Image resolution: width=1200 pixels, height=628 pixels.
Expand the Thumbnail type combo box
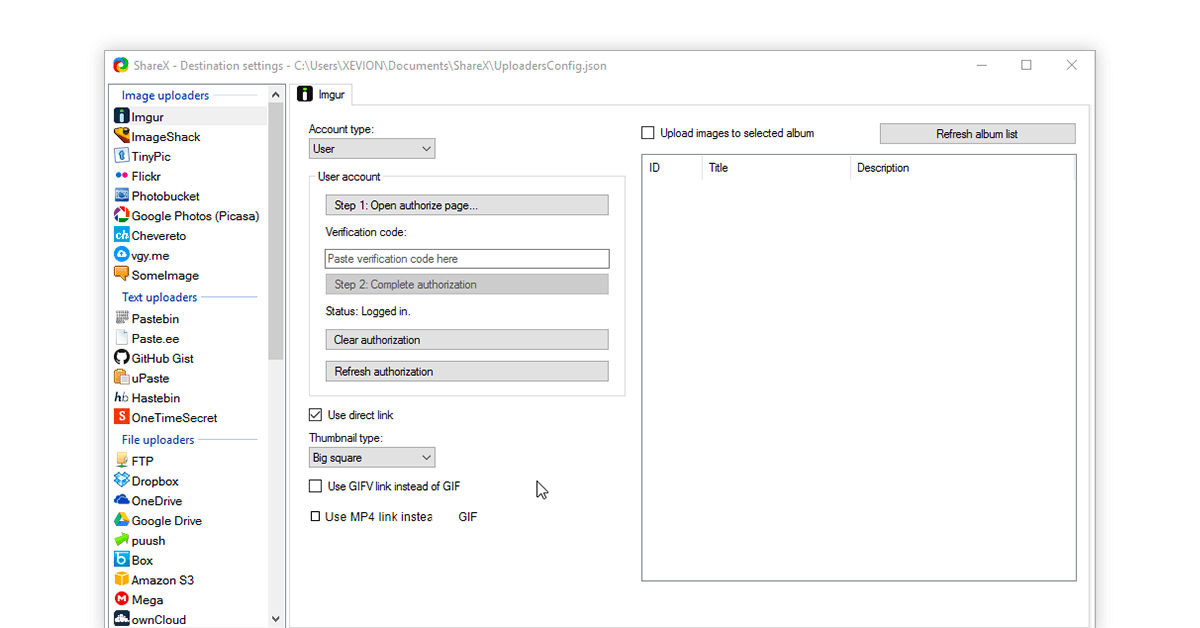372,458
